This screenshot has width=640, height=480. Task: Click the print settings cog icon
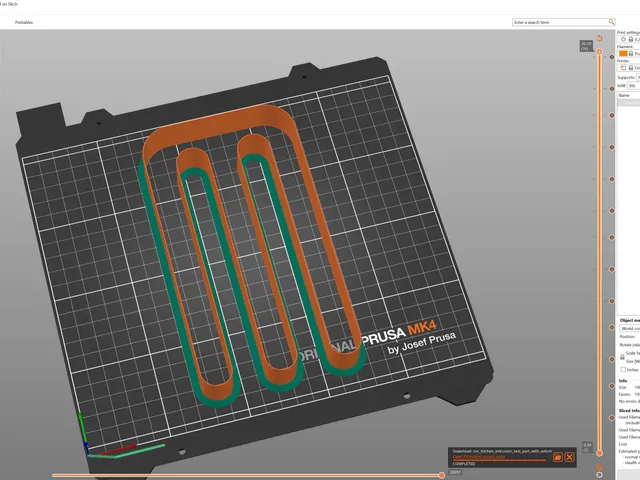tap(623, 39)
